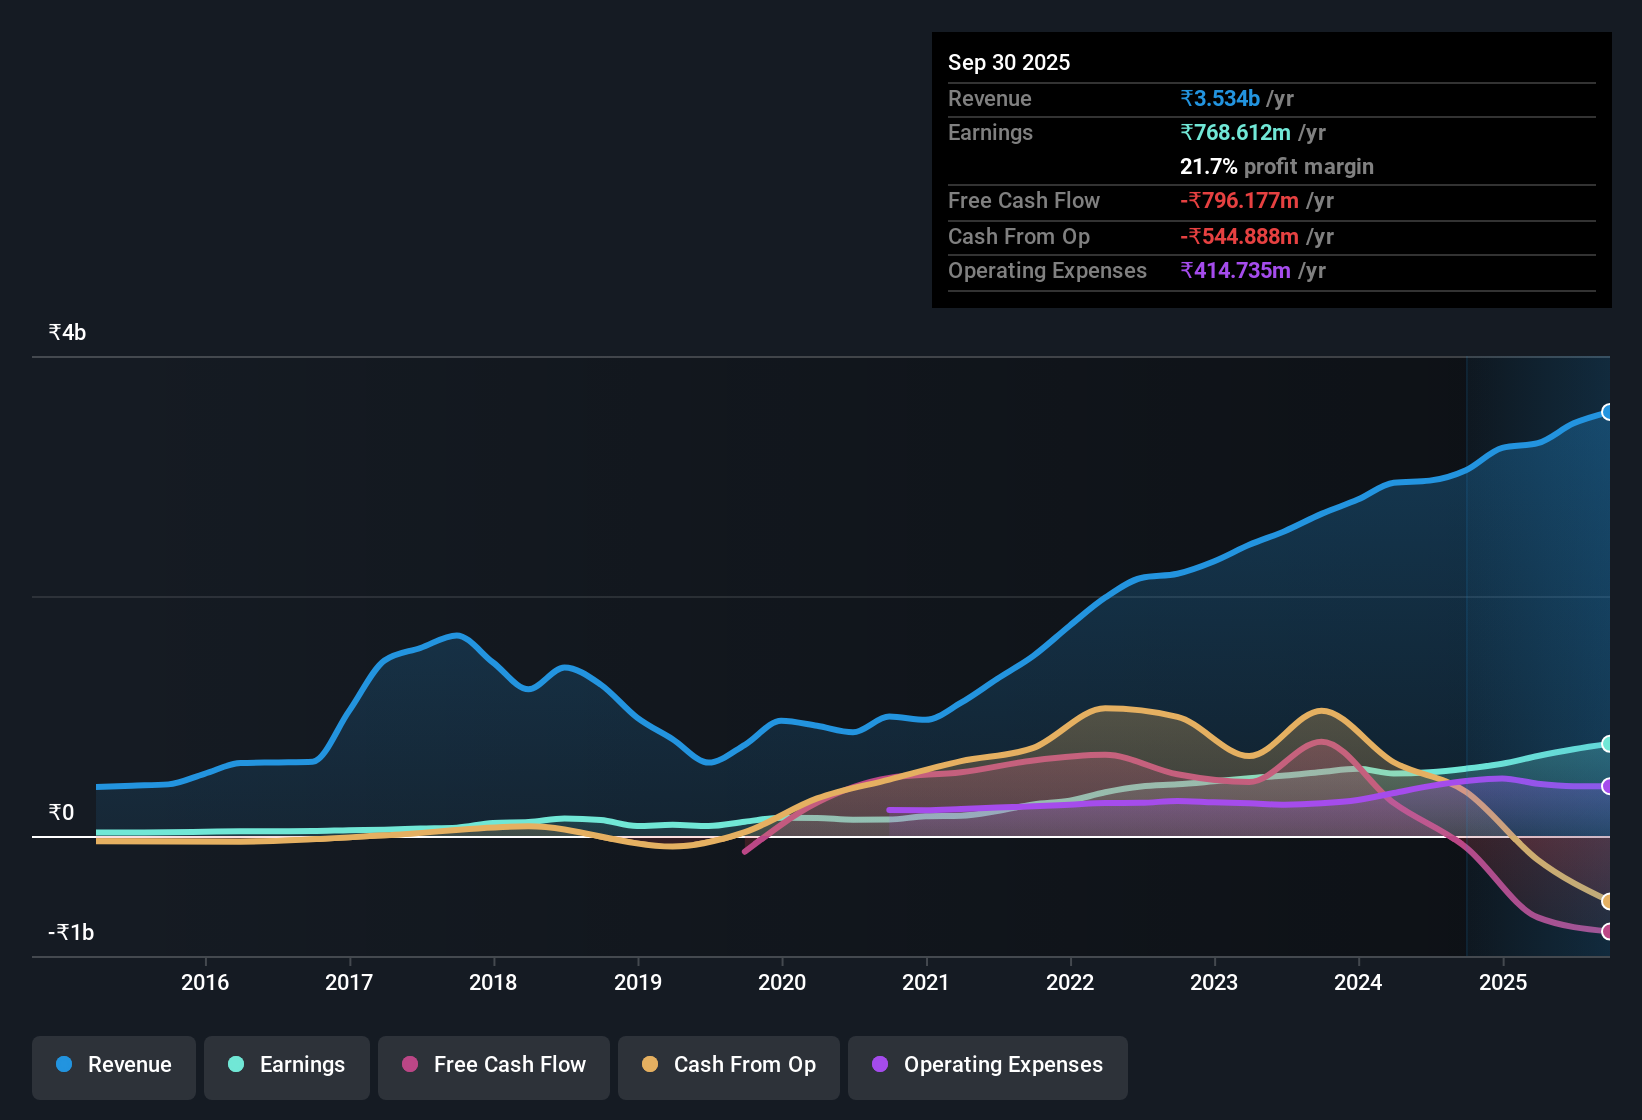Click the 21.7% profit margin text
Viewport: 1642px width, 1120px height.
[x=1277, y=166]
